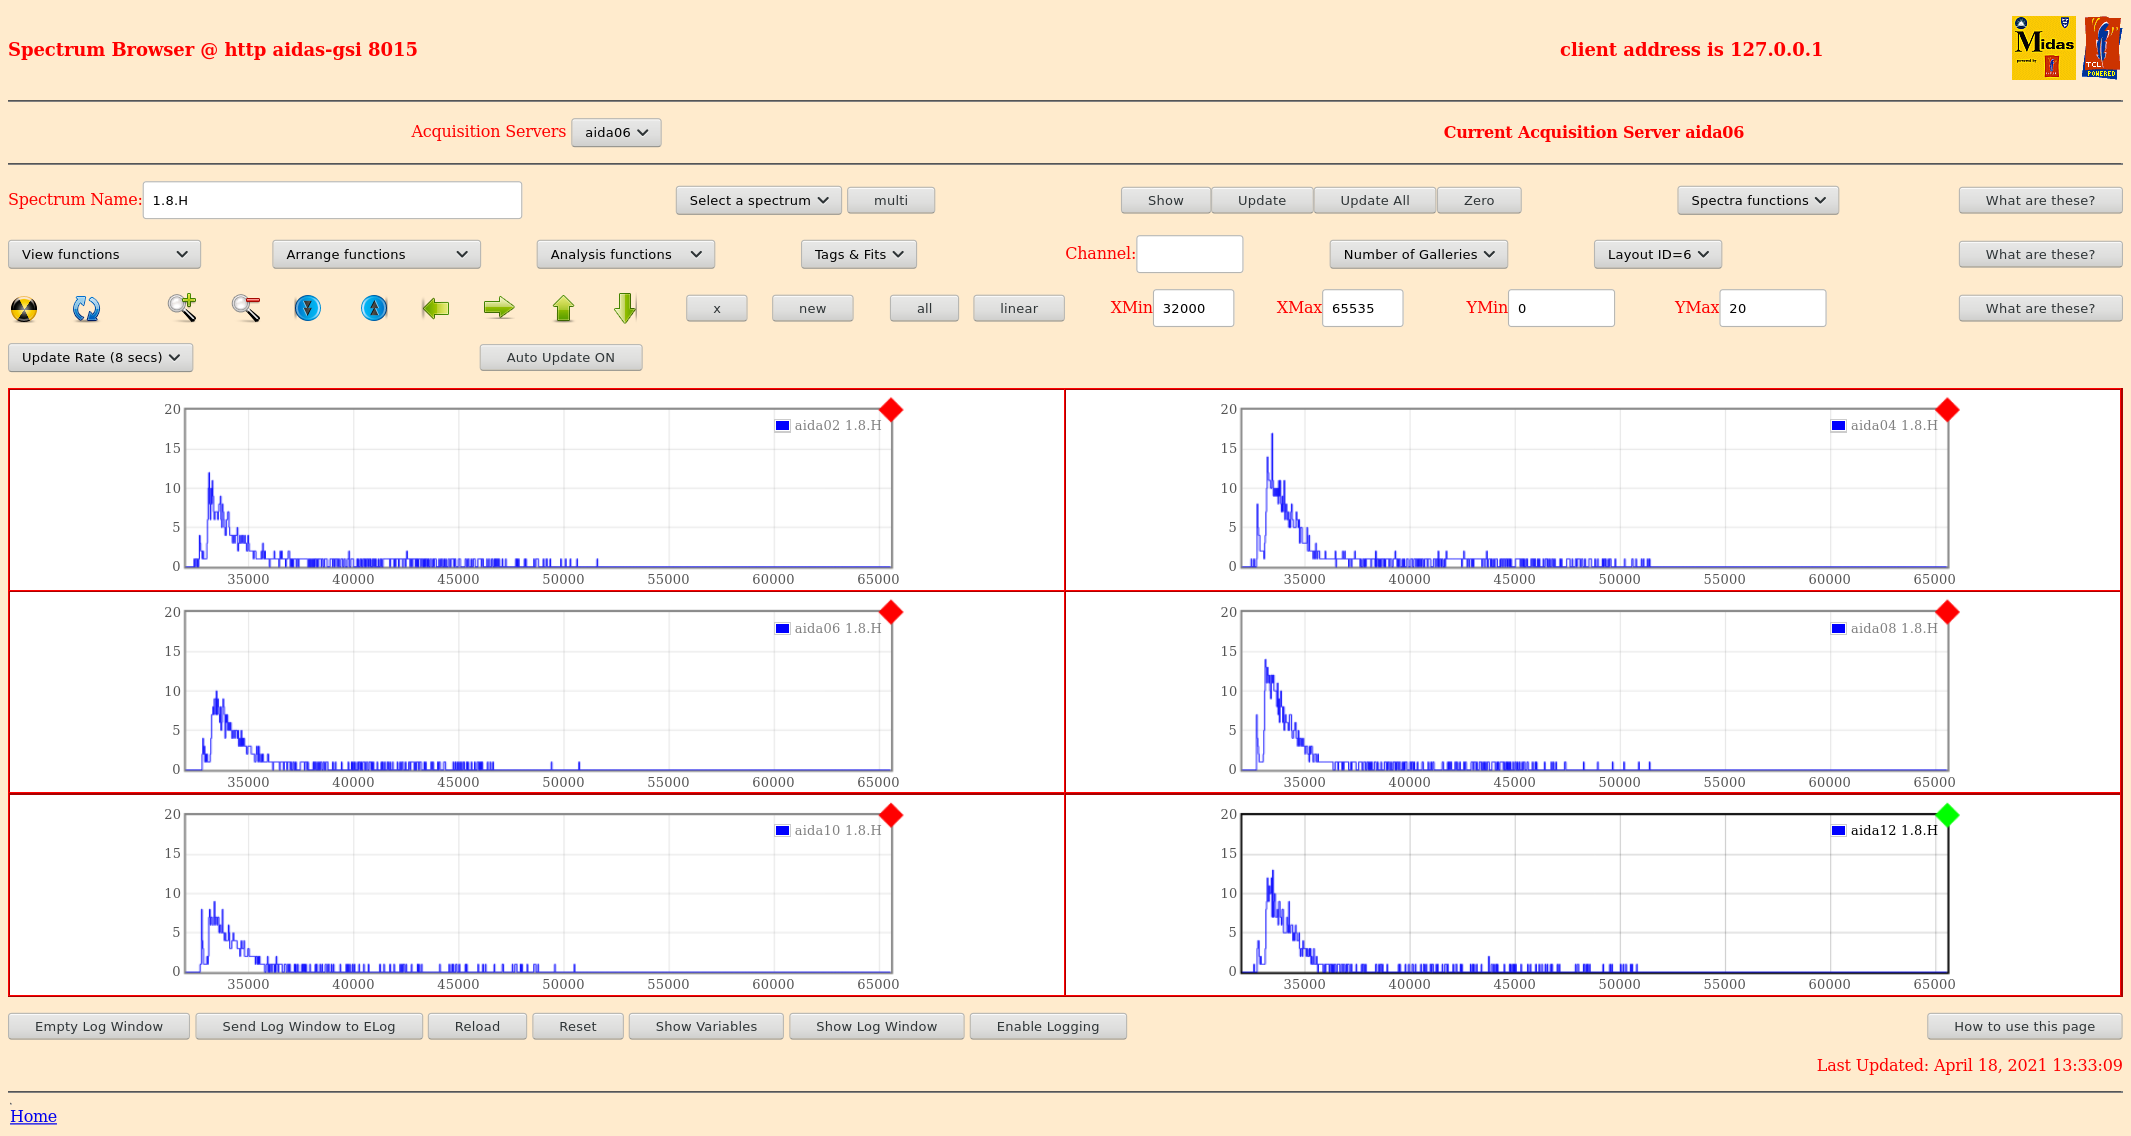Image resolution: width=2131 pixels, height=1136 pixels.
Task: Click the Update All button
Action: pyautogui.click(x=1374, y=200)
